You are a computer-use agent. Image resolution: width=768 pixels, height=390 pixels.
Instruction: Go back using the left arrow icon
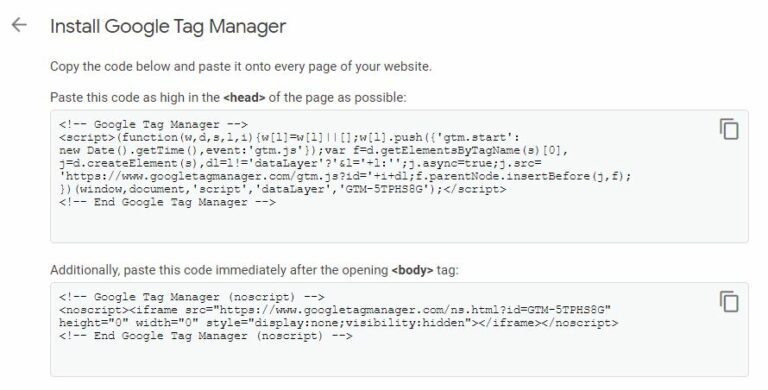point(19,25)
